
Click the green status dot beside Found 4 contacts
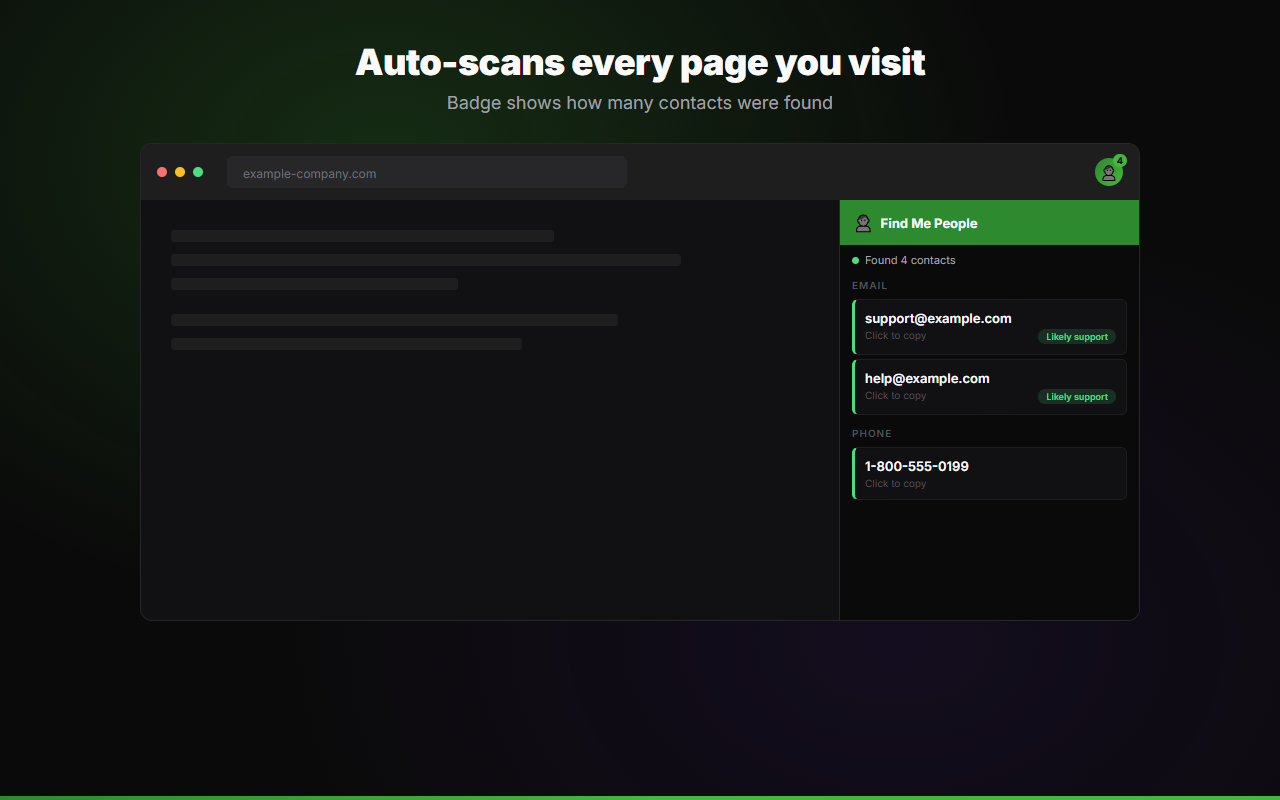[x=855, y=260]
